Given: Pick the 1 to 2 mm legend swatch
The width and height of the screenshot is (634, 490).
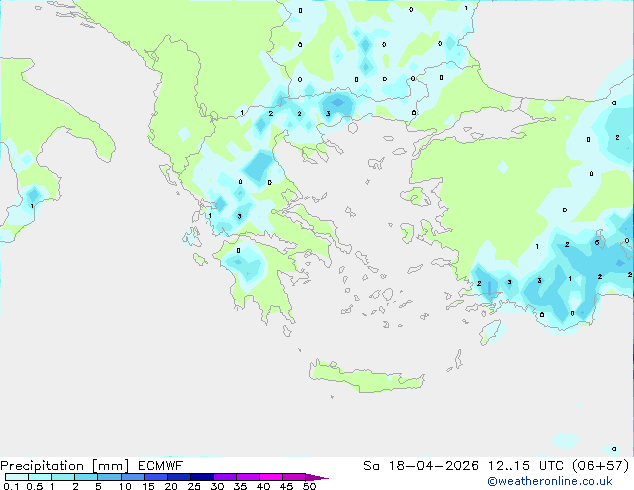Looking at the screenshot, I should [x=63, y=477].
